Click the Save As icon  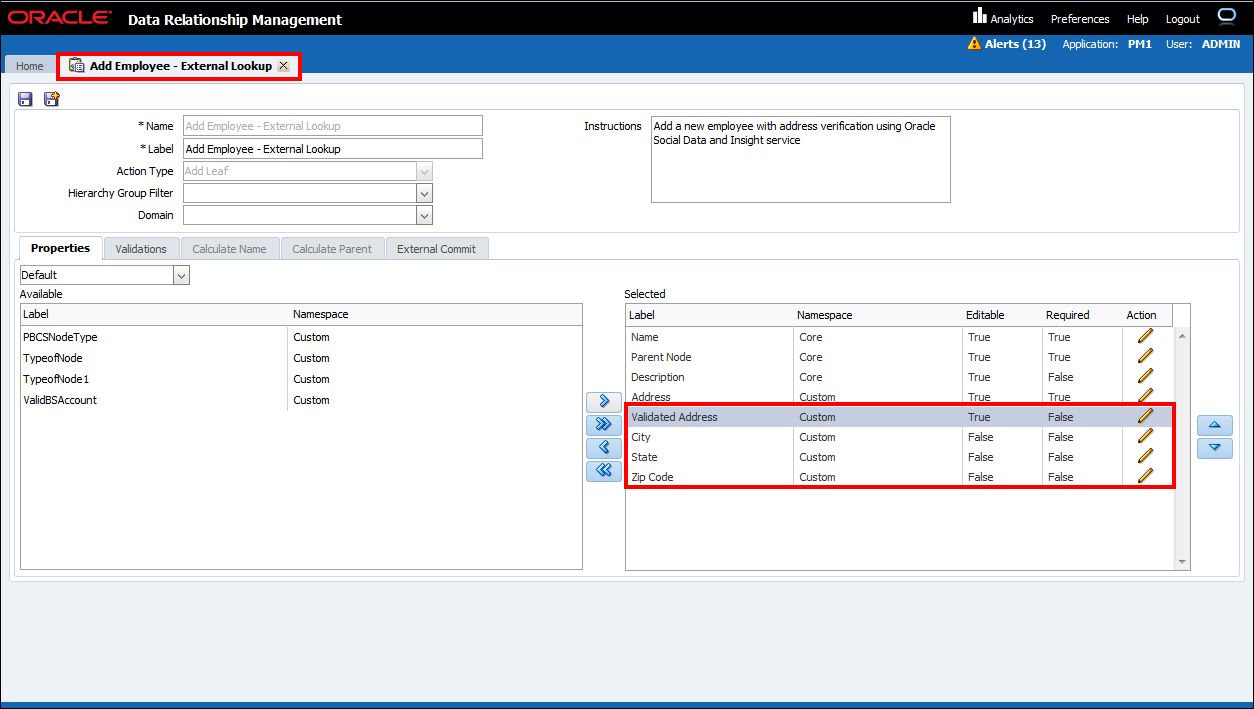pyautogui.click(x=51, y=99)
